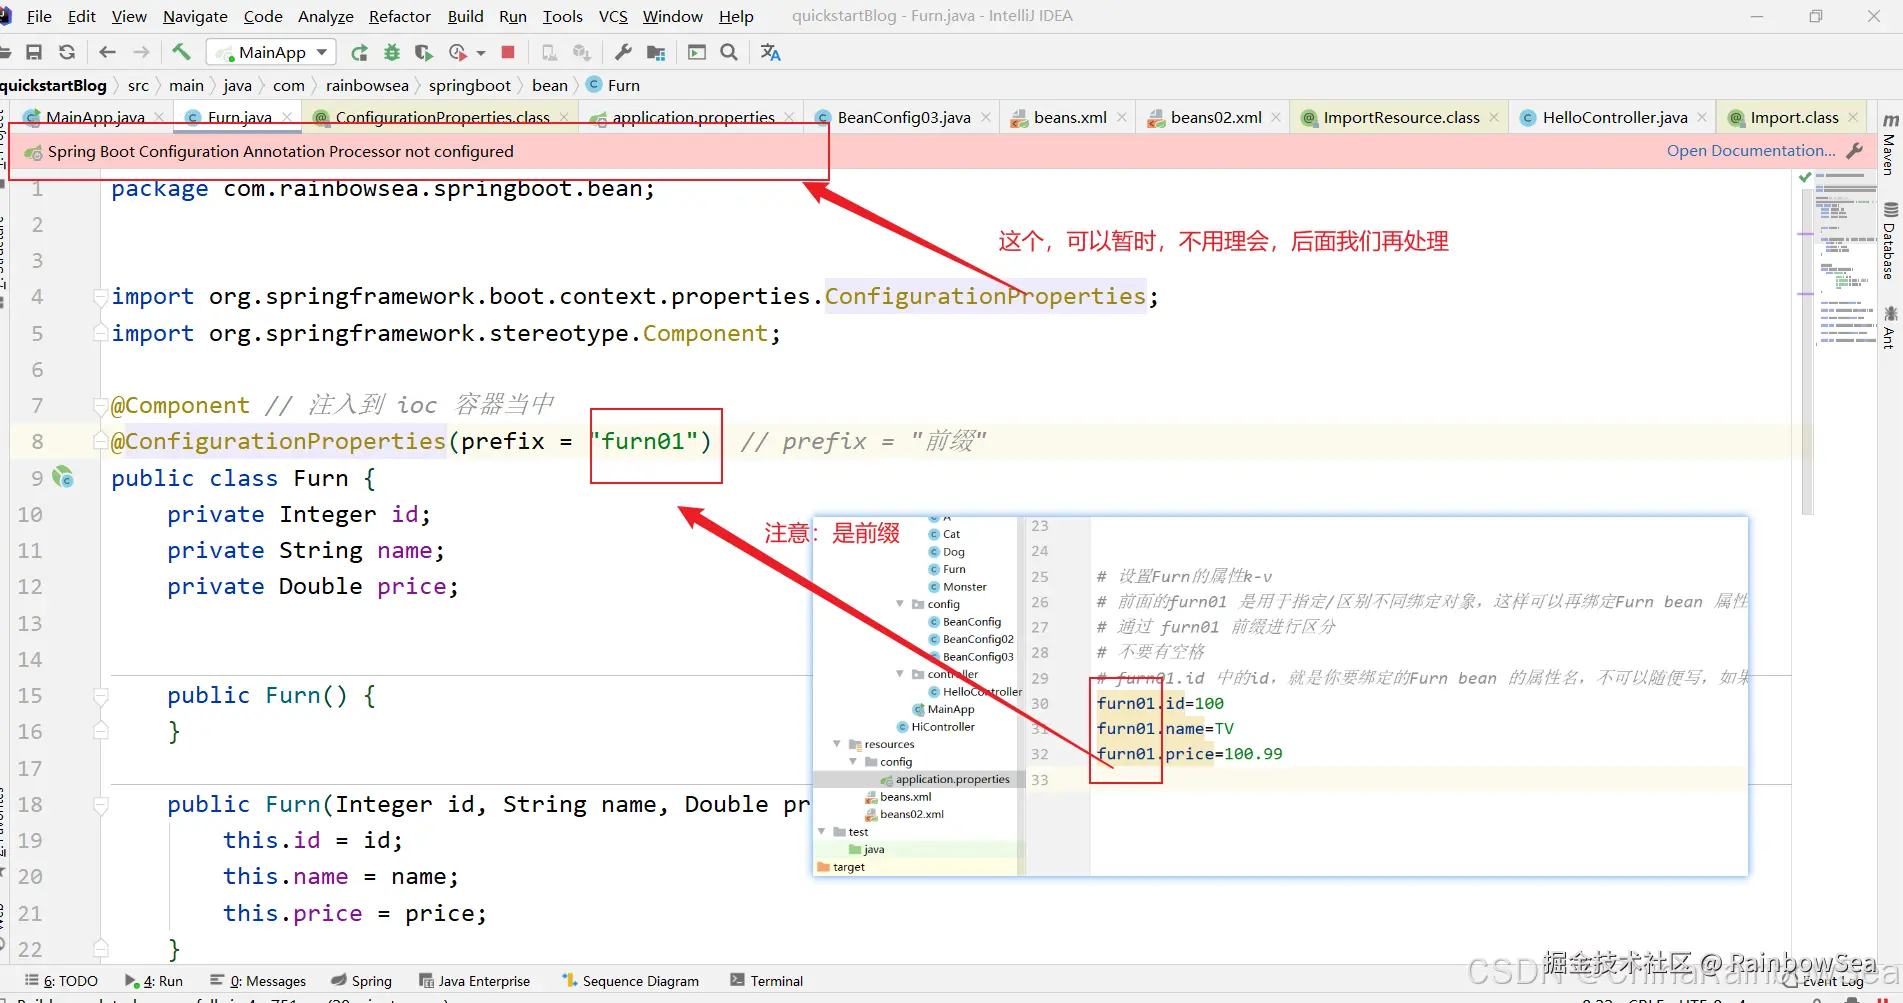Click the green inspection checkmark indicator

coord(1805,177)
